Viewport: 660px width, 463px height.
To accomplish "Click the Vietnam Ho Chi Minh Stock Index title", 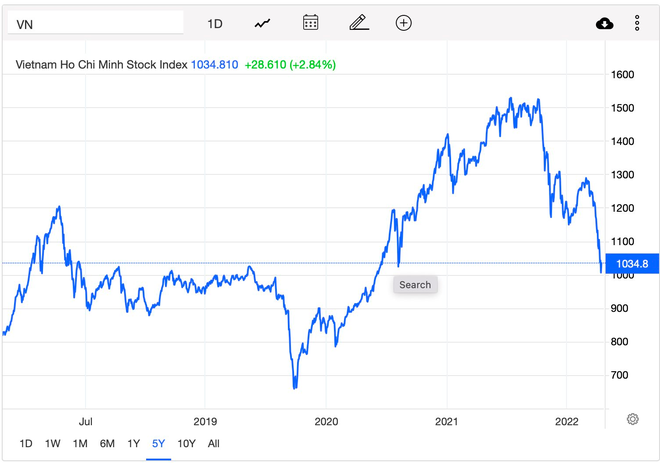I will tap(101, 65).
